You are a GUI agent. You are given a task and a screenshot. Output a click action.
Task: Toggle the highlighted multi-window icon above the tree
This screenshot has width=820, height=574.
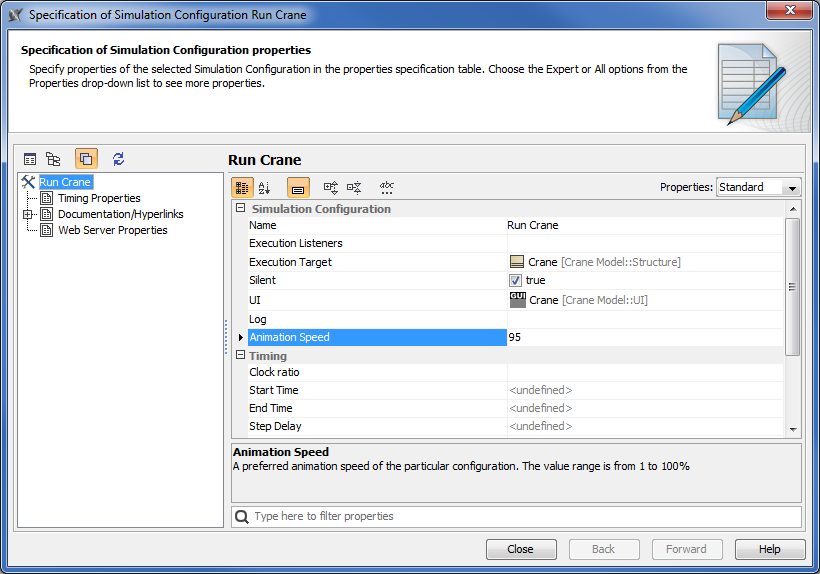tap(86, 159)
